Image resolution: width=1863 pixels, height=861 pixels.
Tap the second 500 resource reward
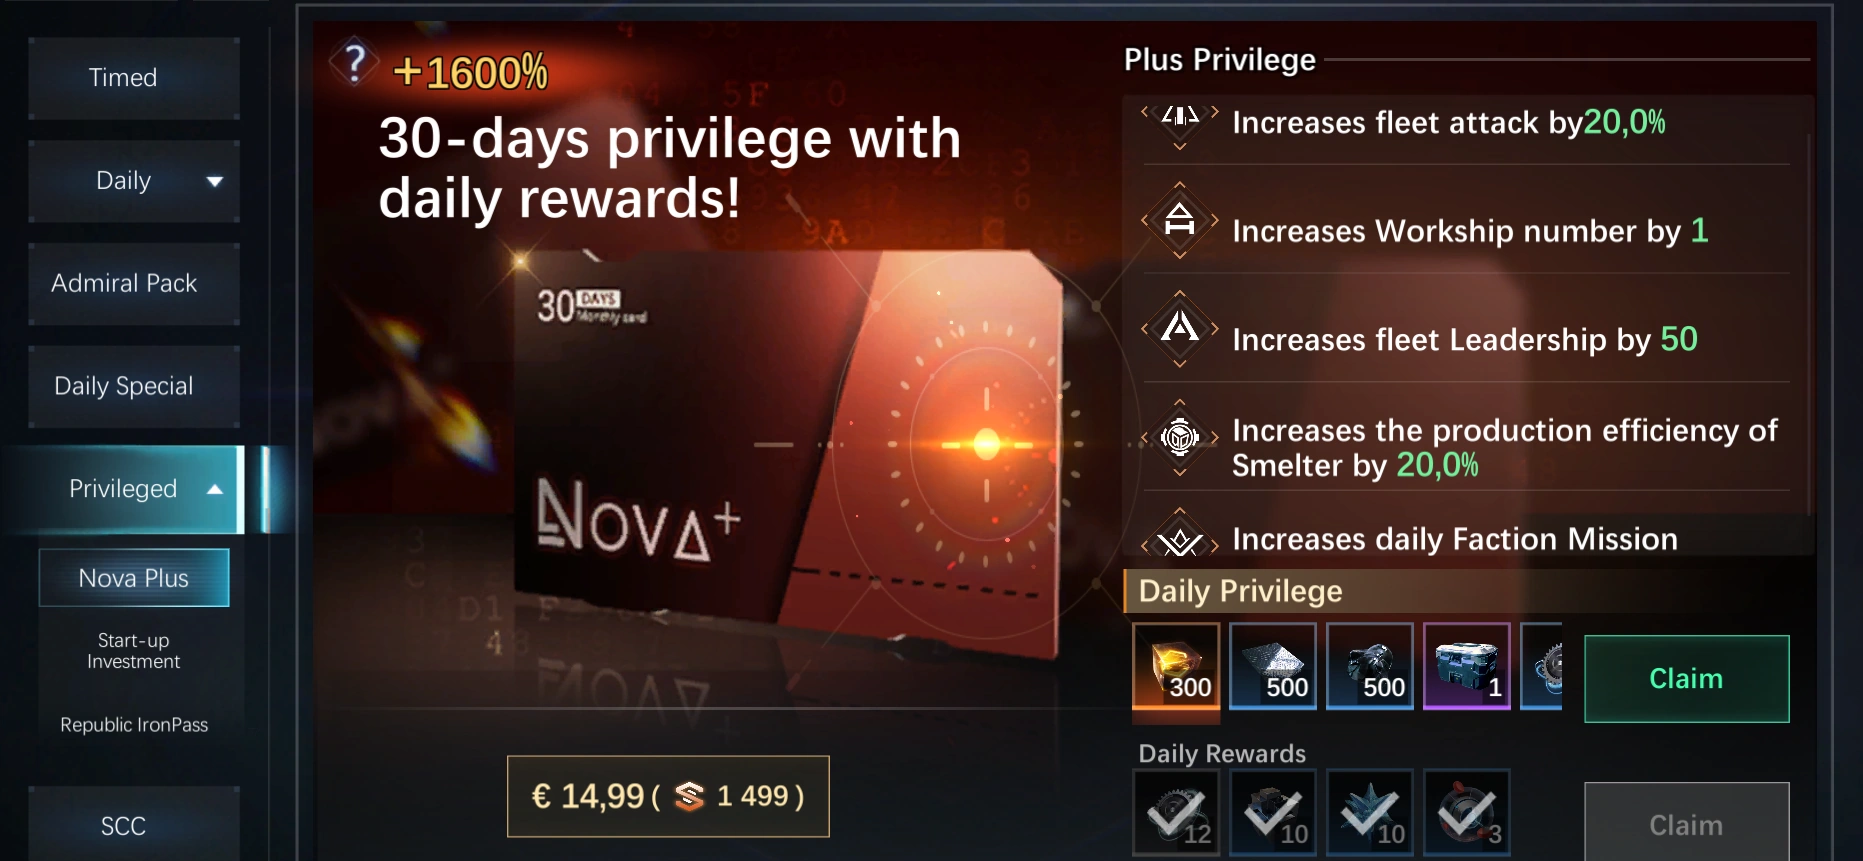tap(1370, 666)
